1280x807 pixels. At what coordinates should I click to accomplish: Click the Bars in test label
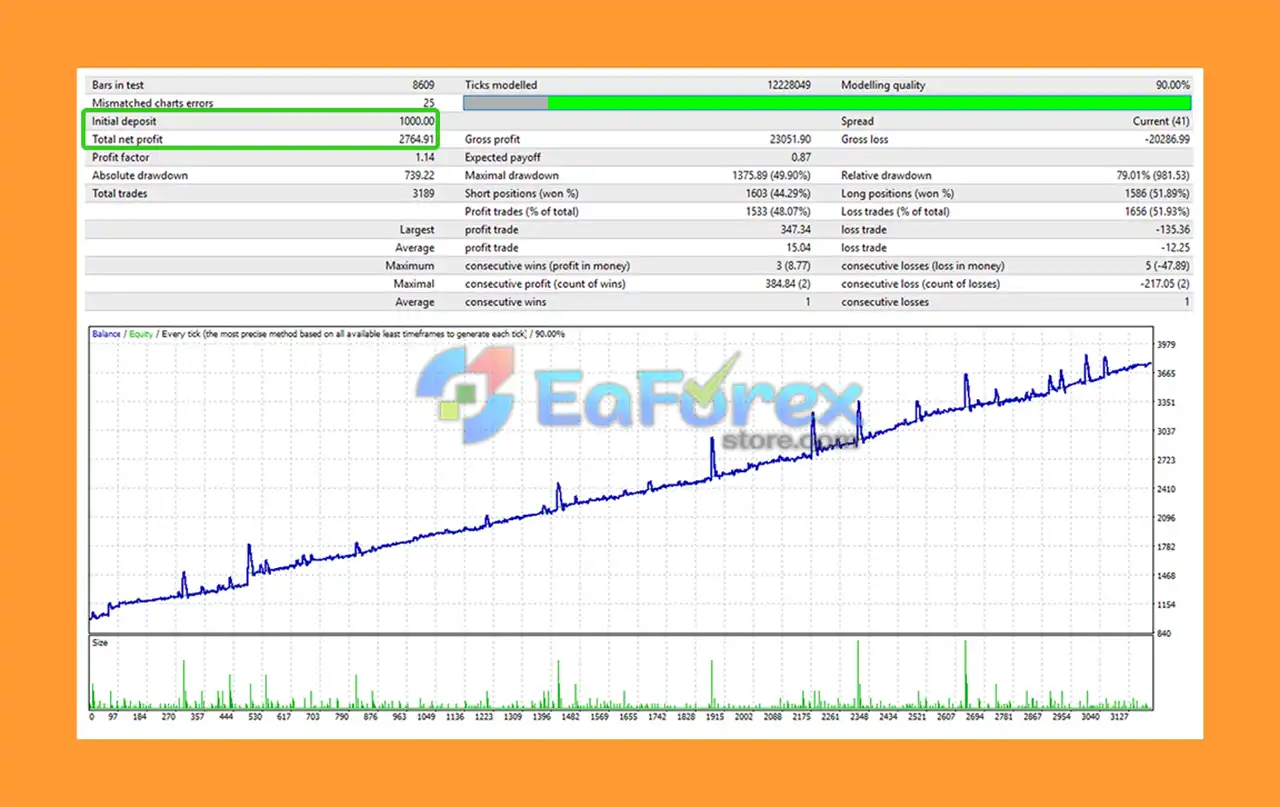coord(118,85)
